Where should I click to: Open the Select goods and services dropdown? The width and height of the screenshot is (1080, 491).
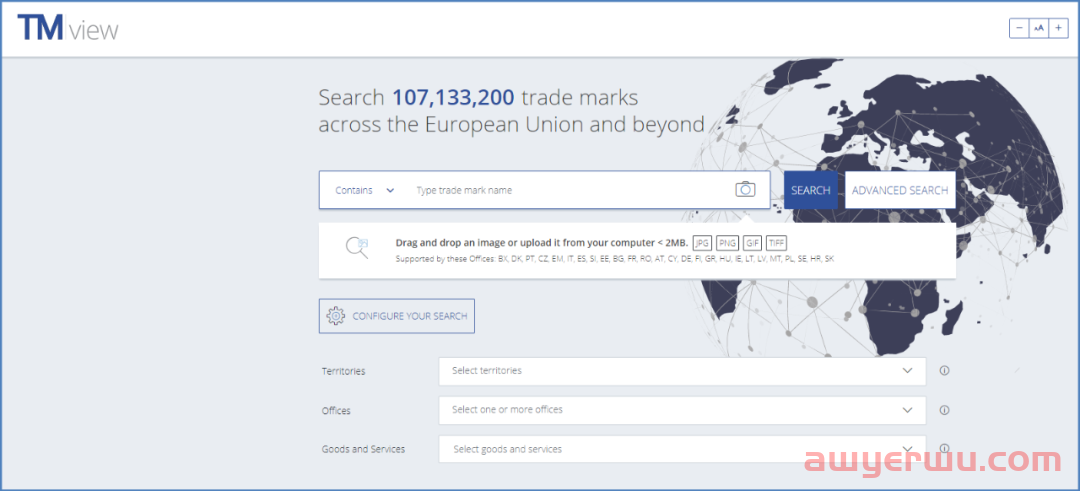[682, 449]
